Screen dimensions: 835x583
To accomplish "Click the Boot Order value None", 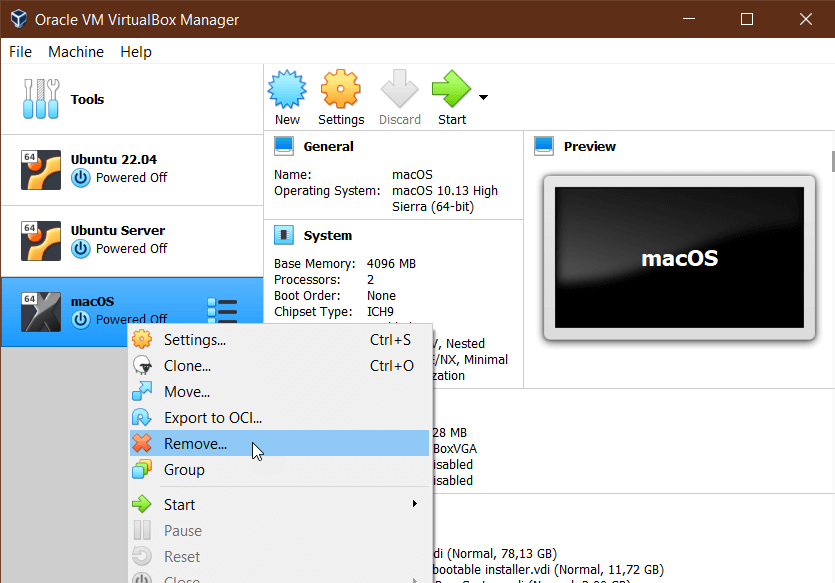I will click(x=381, y=295).
